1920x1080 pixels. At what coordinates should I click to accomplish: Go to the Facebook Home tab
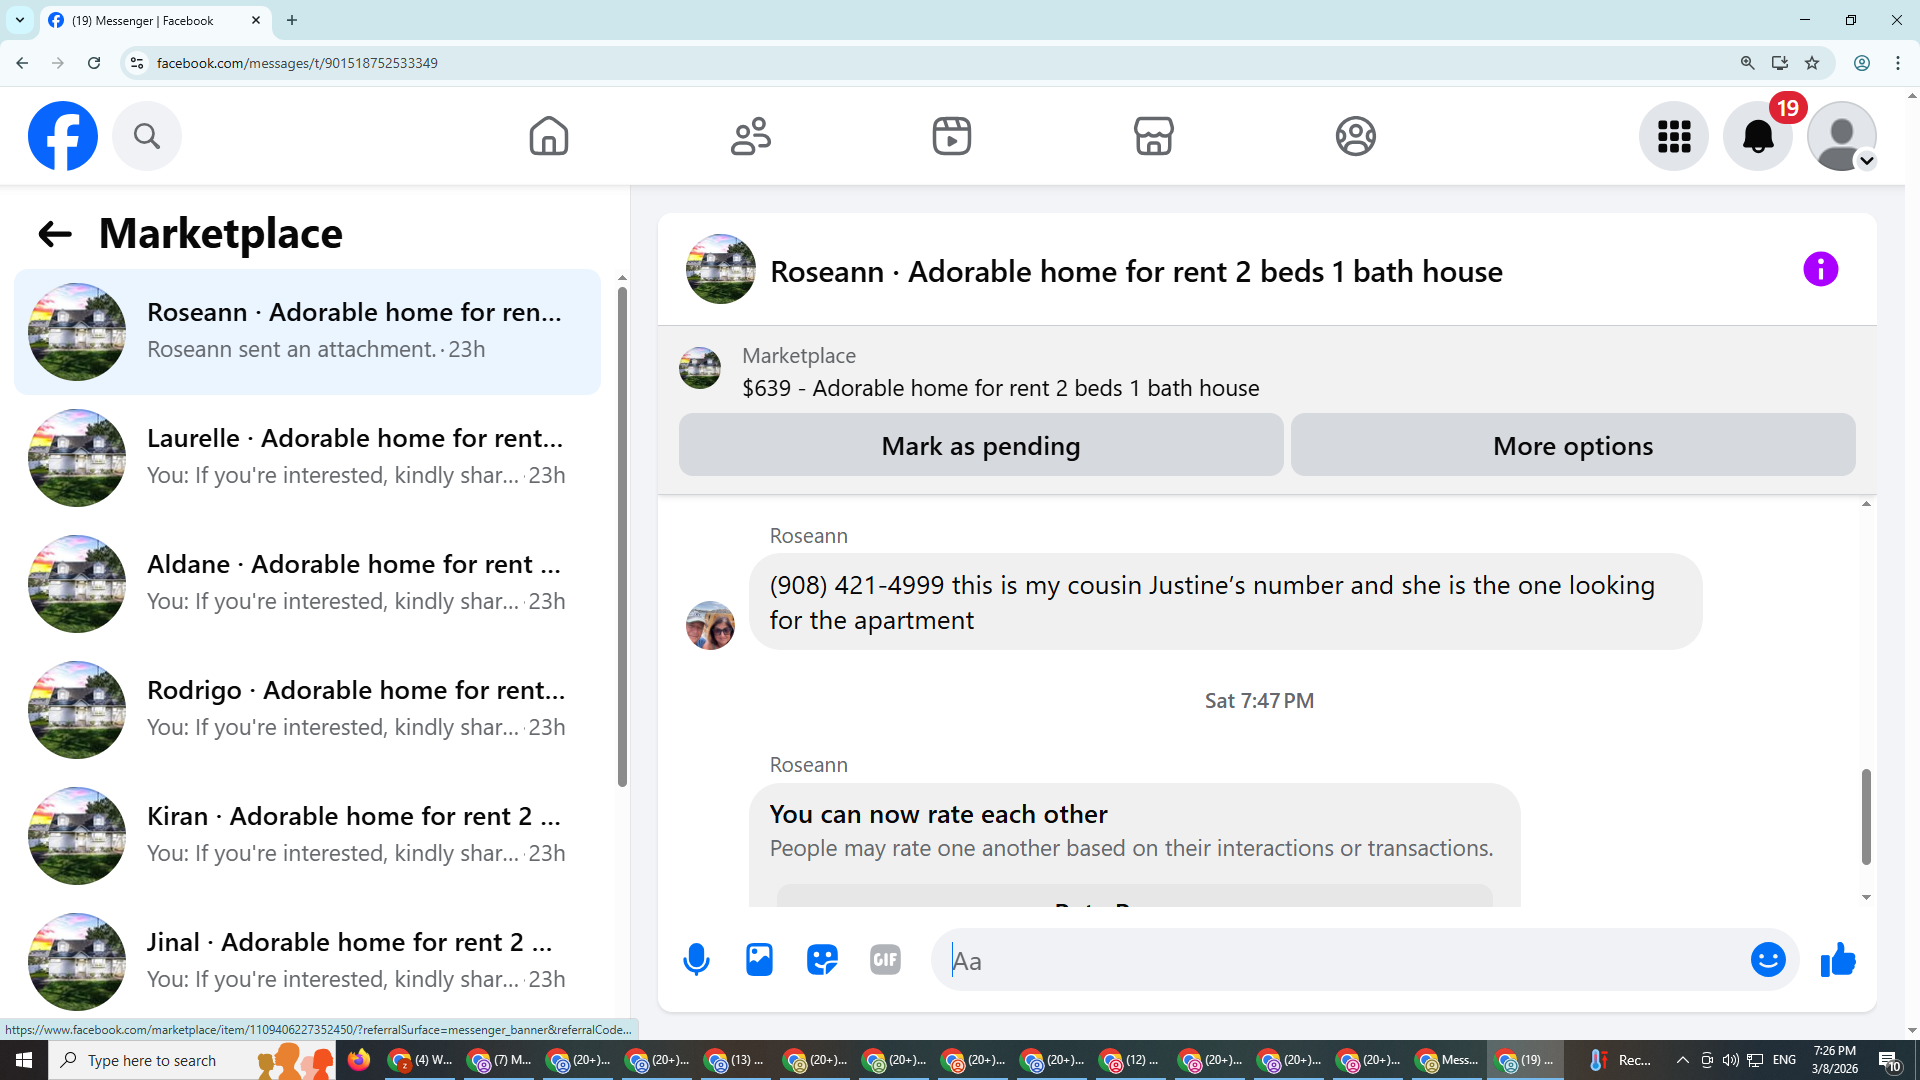pyautogui.click(x=548, y=136)
